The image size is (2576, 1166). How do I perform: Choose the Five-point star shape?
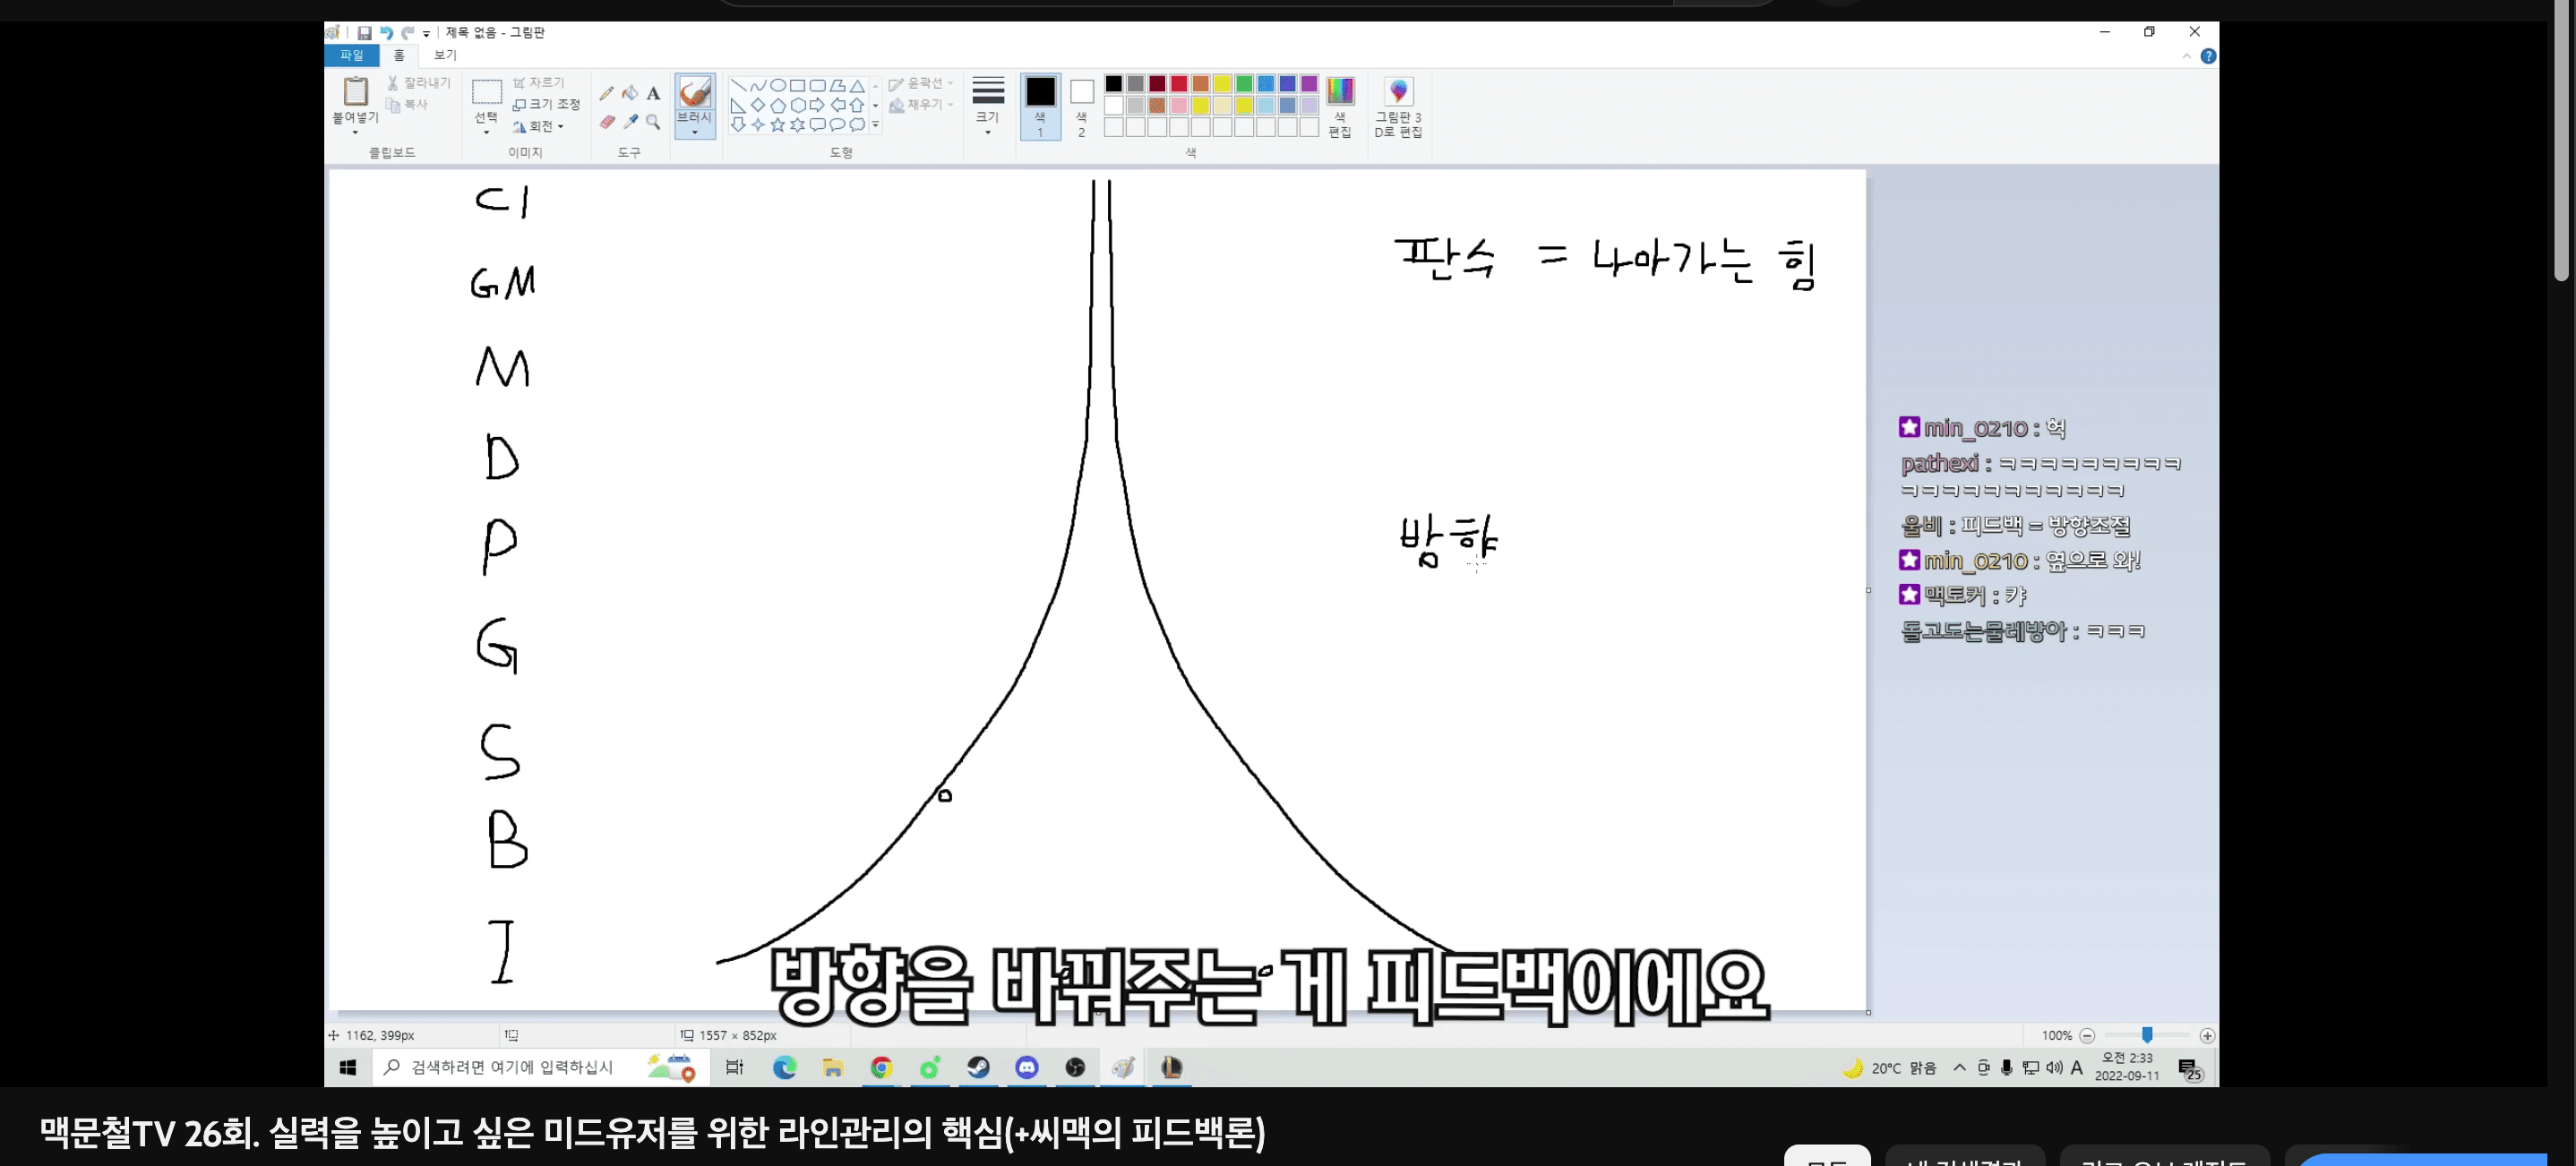point(778,125)
